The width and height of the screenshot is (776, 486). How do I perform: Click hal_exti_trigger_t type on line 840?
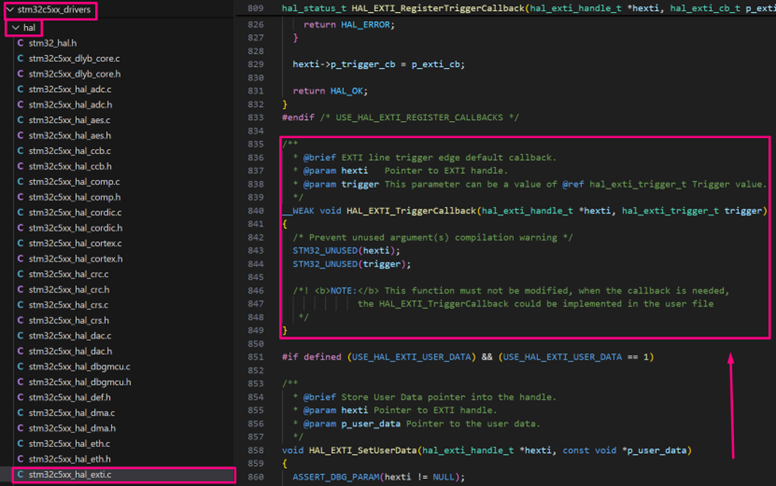click(x=670, y=211)
